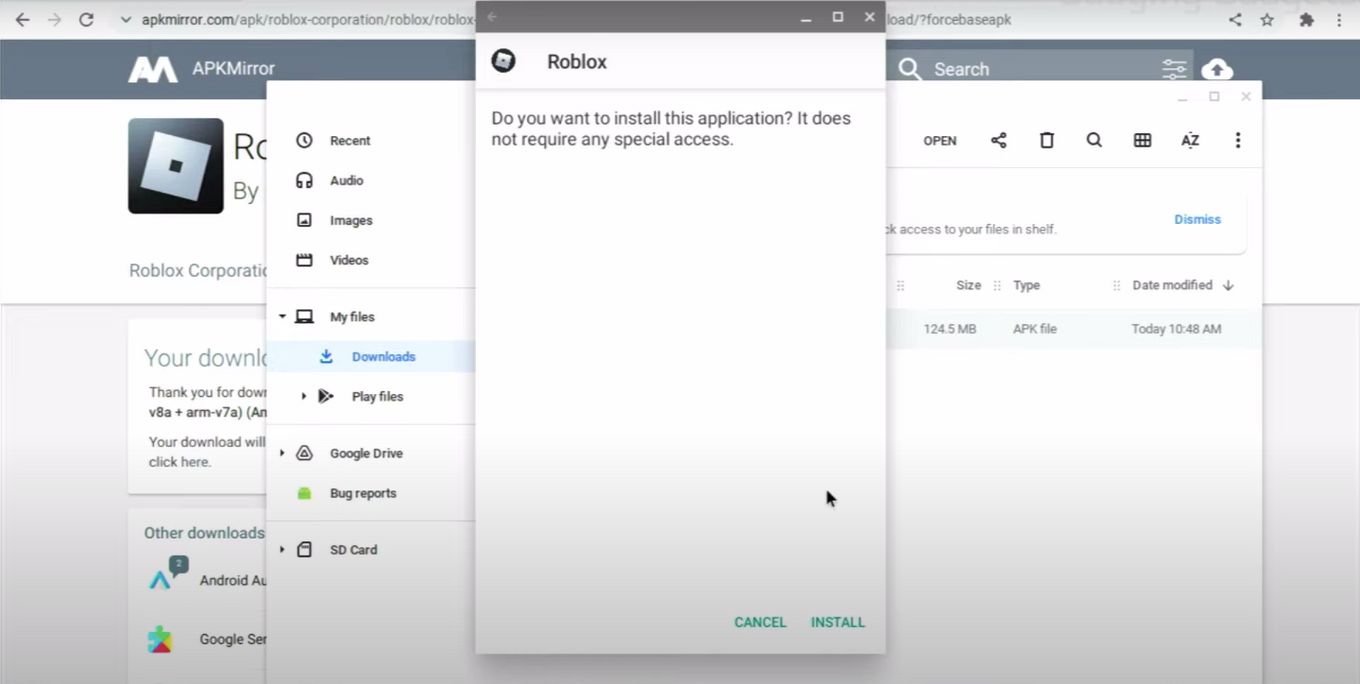Open the Videos category

click(x=348, y=260)
